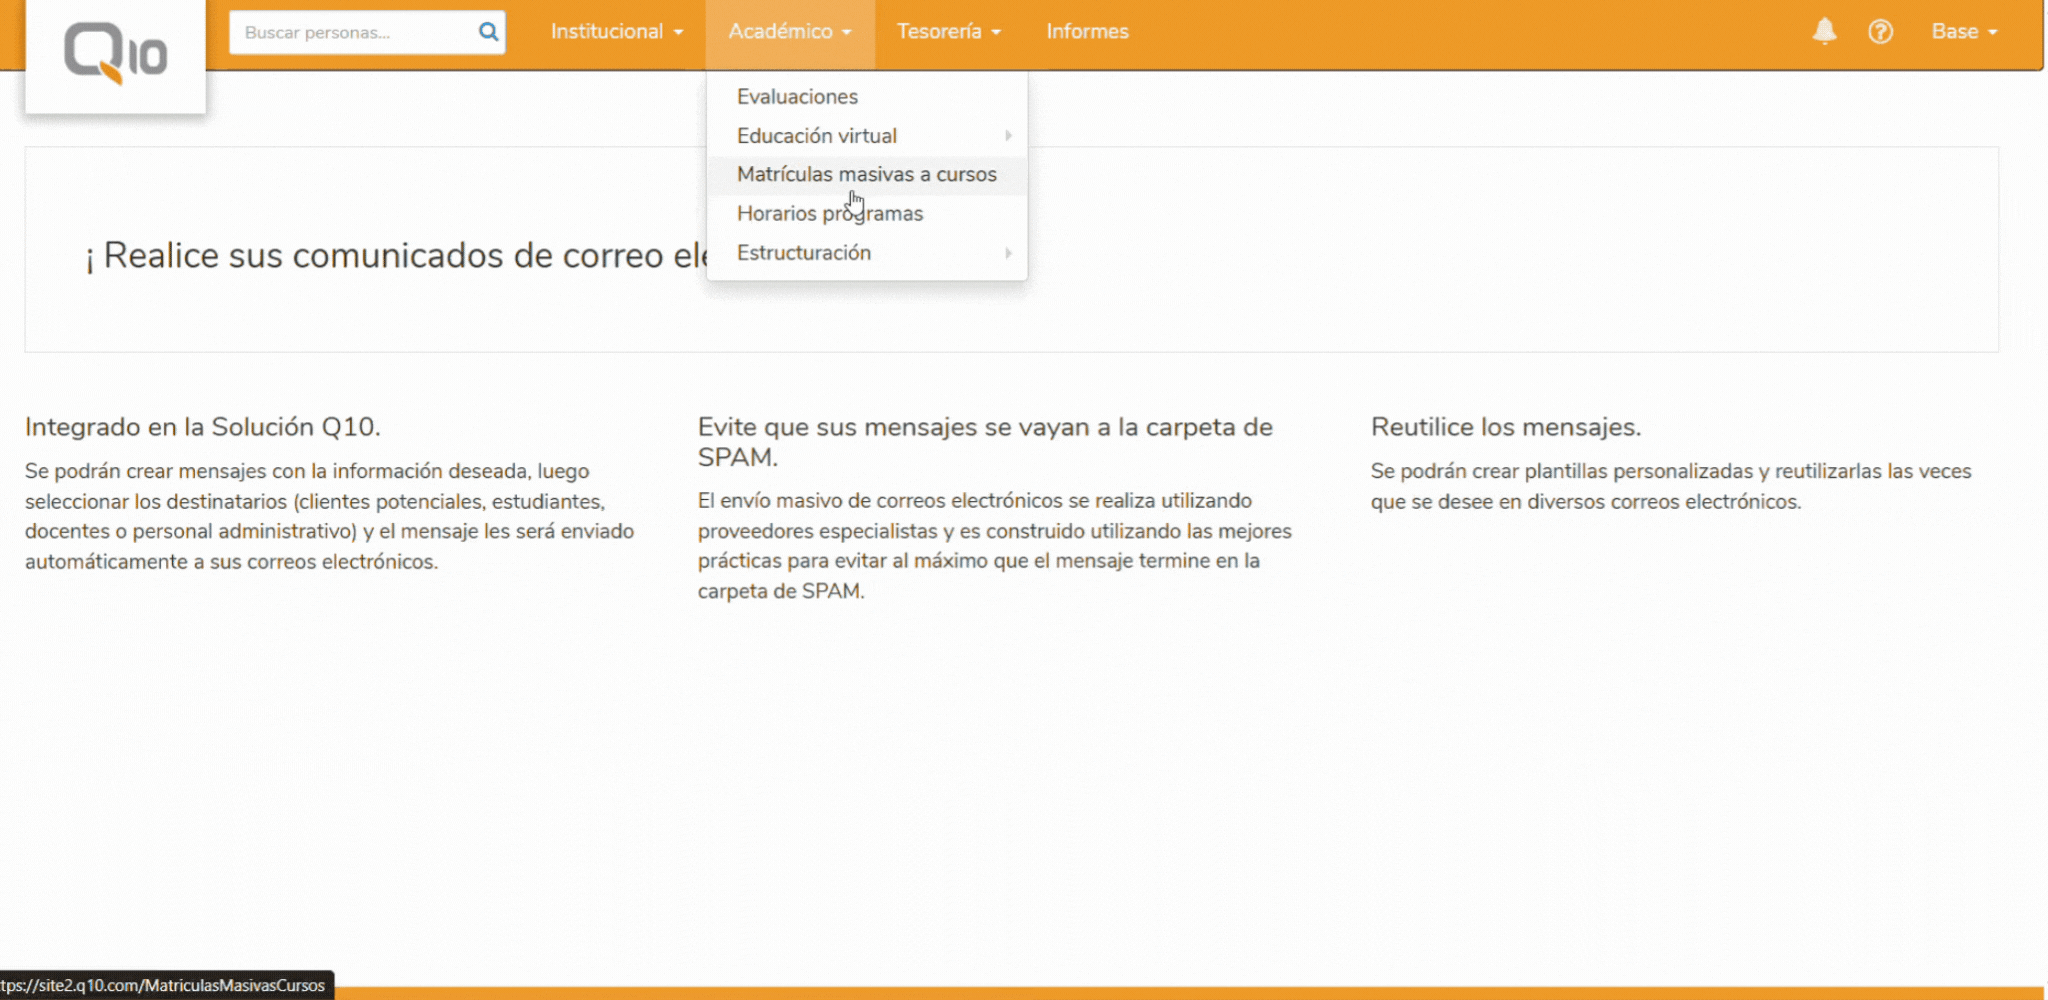The image size is (2048, 1000).
Task: Expand the Educación virtual submenu
Action: 866,136
